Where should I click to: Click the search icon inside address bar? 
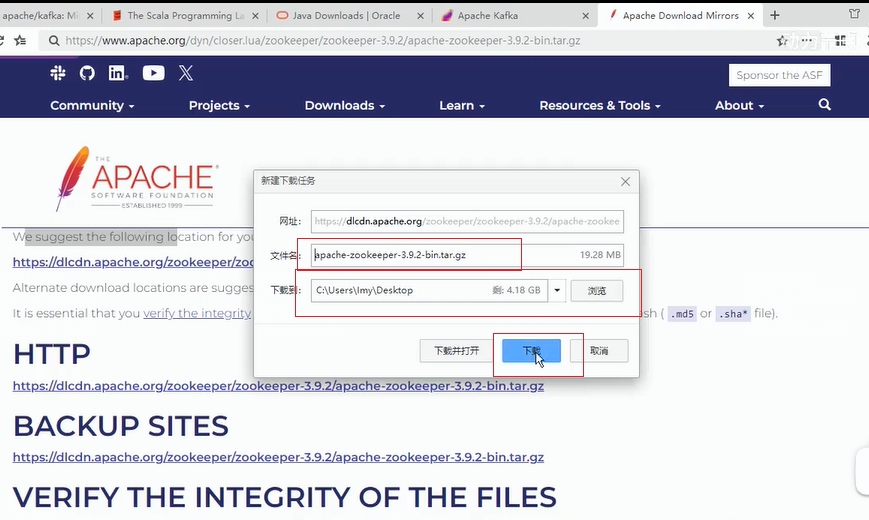[x=54, y=40]
